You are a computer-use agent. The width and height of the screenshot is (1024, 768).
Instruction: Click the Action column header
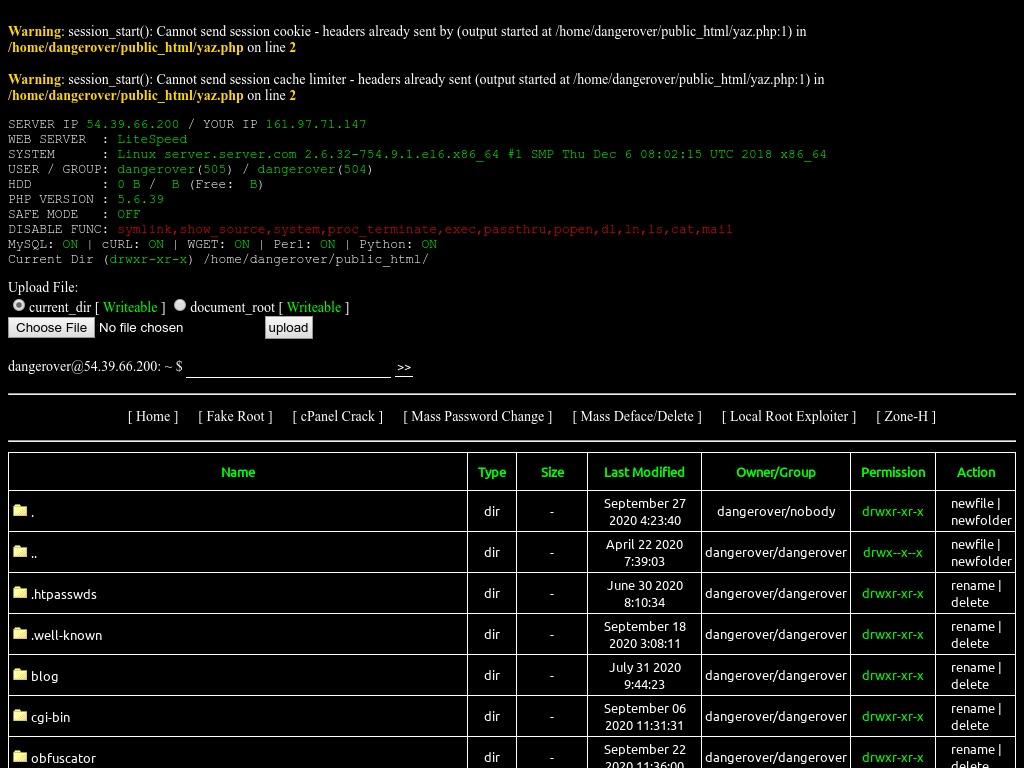click(976, 472)
